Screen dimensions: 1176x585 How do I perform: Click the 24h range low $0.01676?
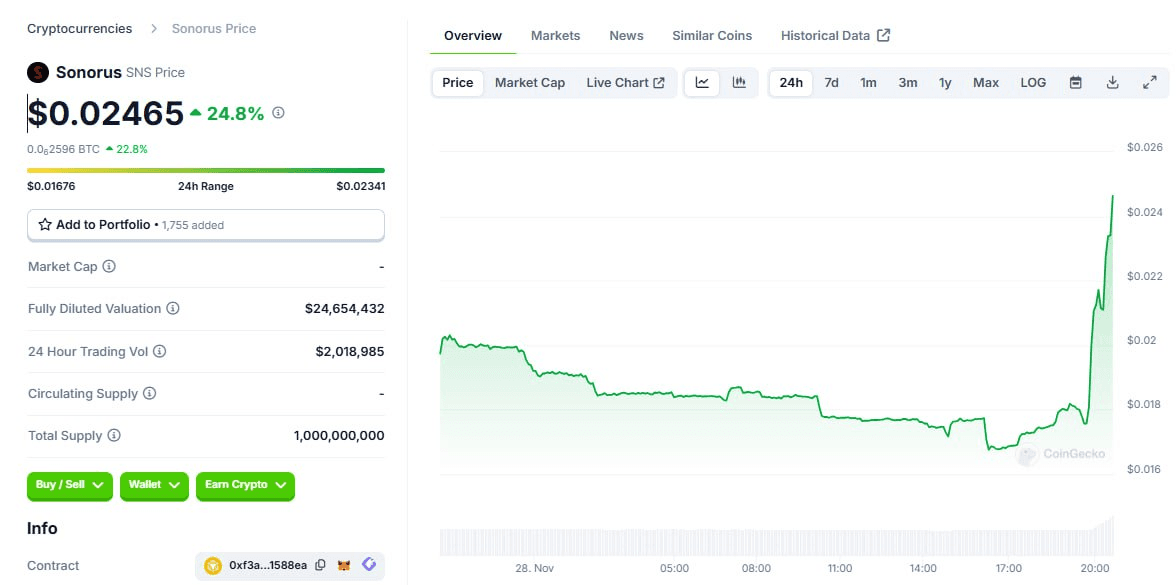(x=51, y=186)
